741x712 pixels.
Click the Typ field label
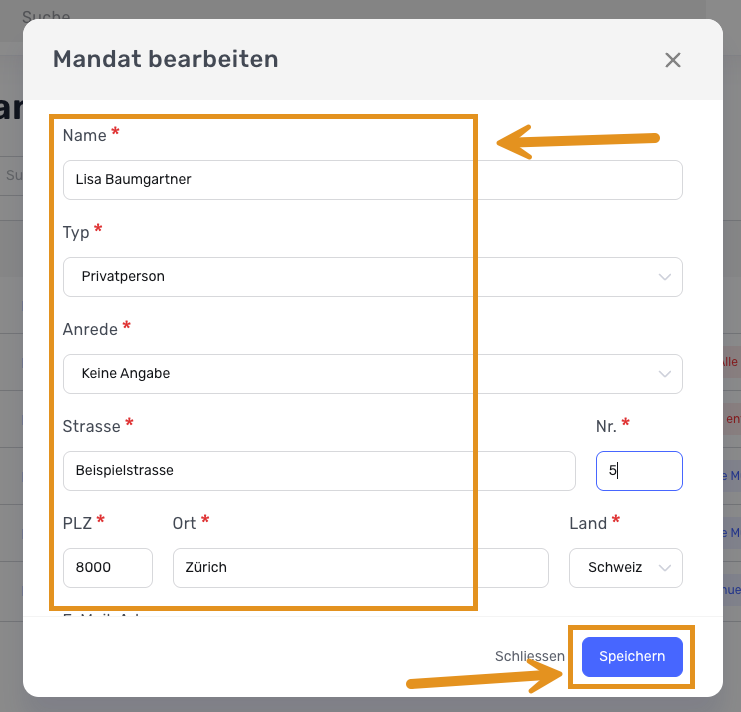point(76,232)
